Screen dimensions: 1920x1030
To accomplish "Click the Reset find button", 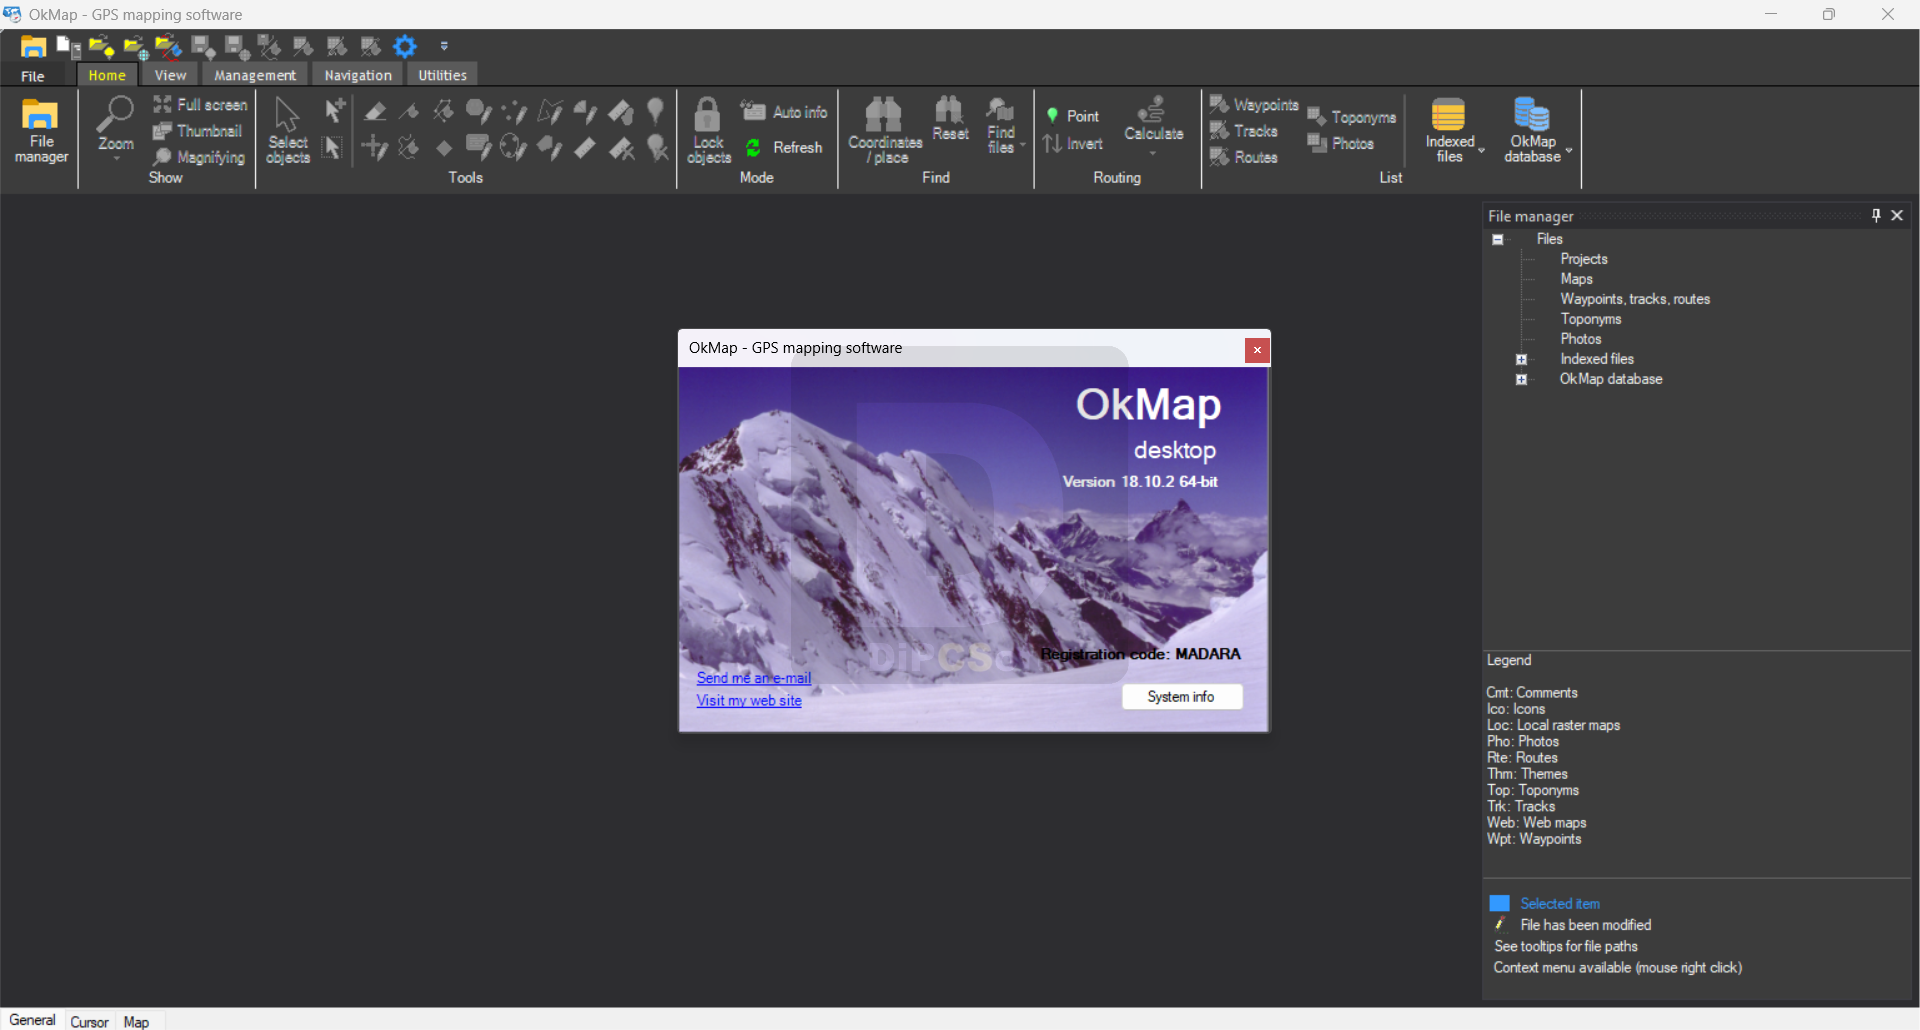I will coord(950,119).
